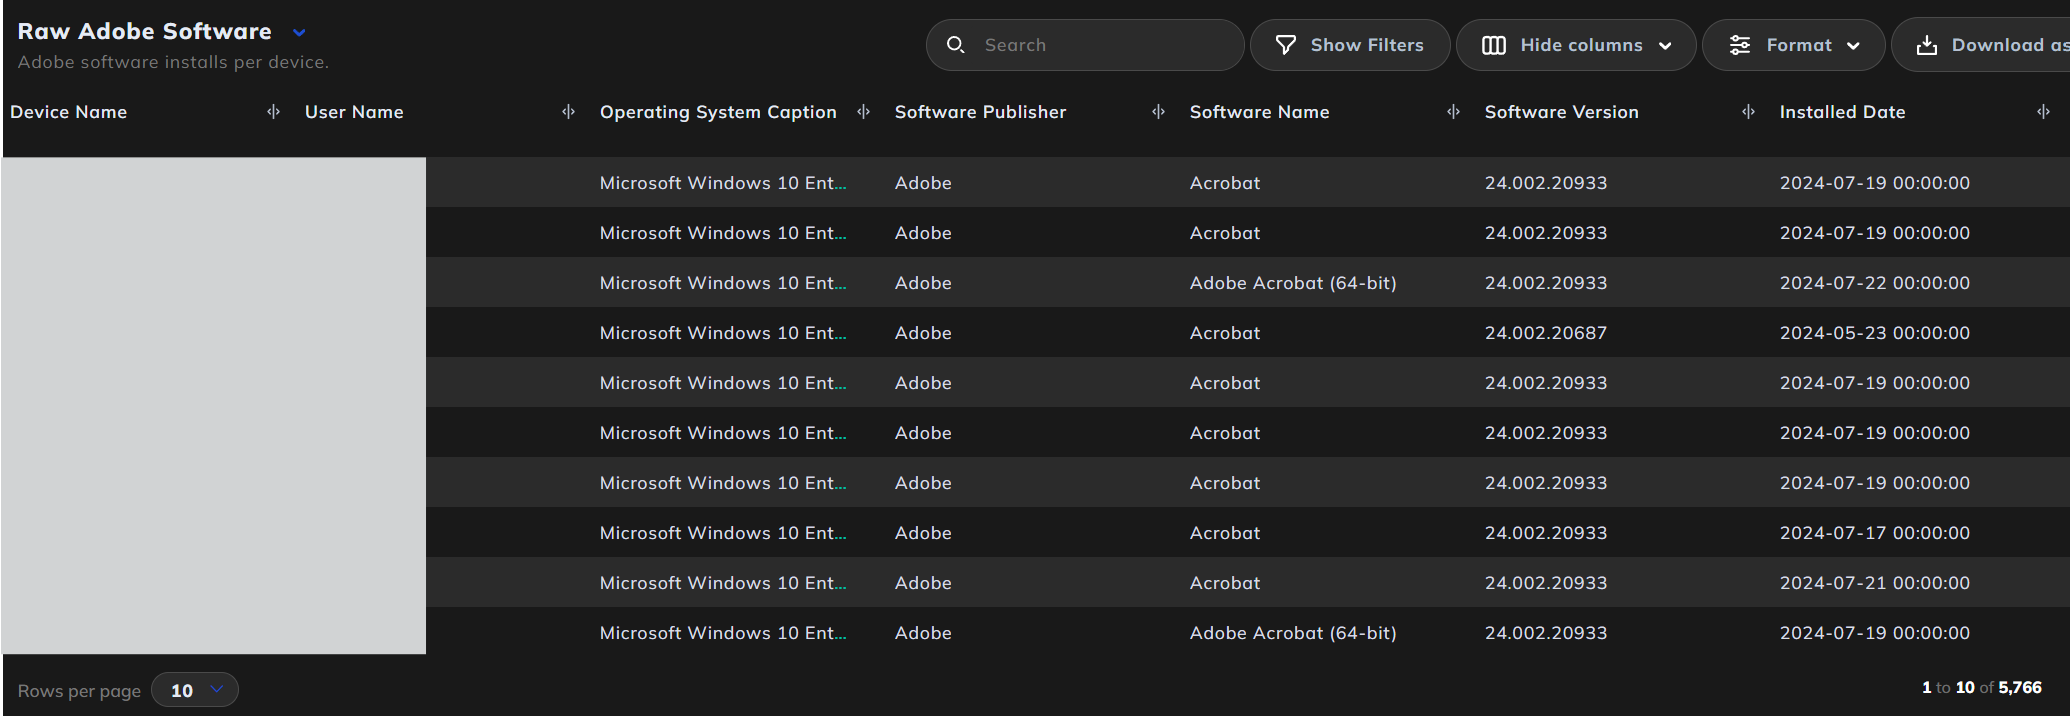The image size is (2070, 716).
Task: Click Acrobat in the 24.002.20687 row
Action: click(x=1225, y=333)
